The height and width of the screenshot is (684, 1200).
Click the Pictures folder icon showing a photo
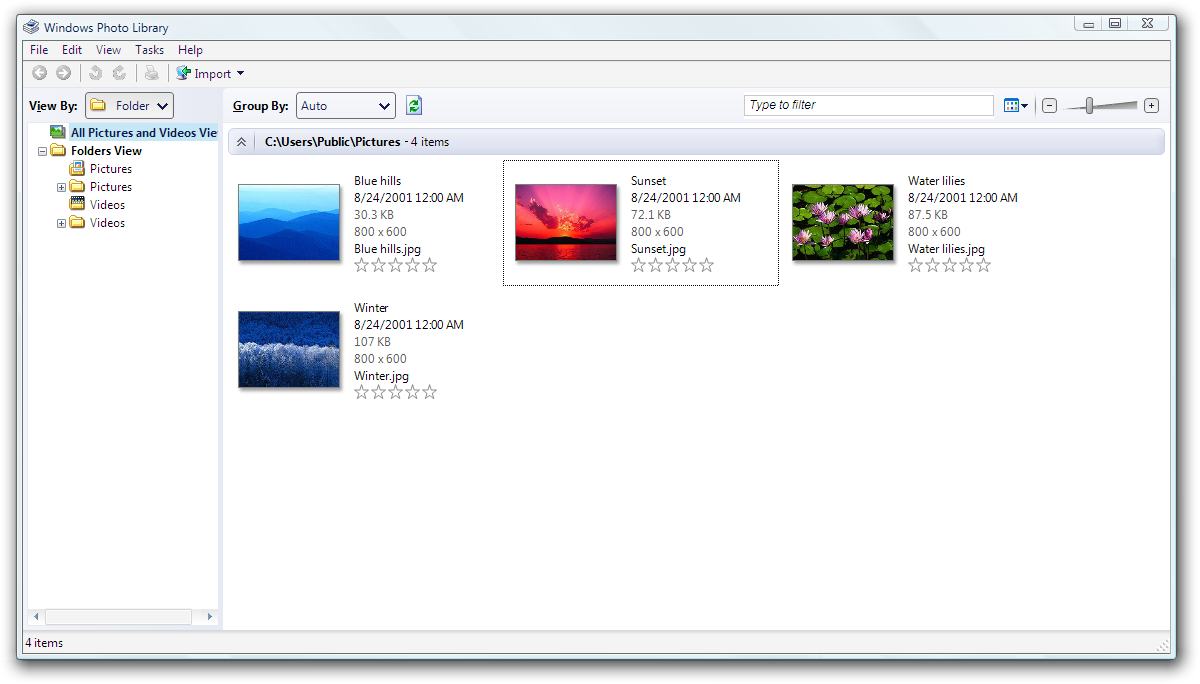click(77, 168)
